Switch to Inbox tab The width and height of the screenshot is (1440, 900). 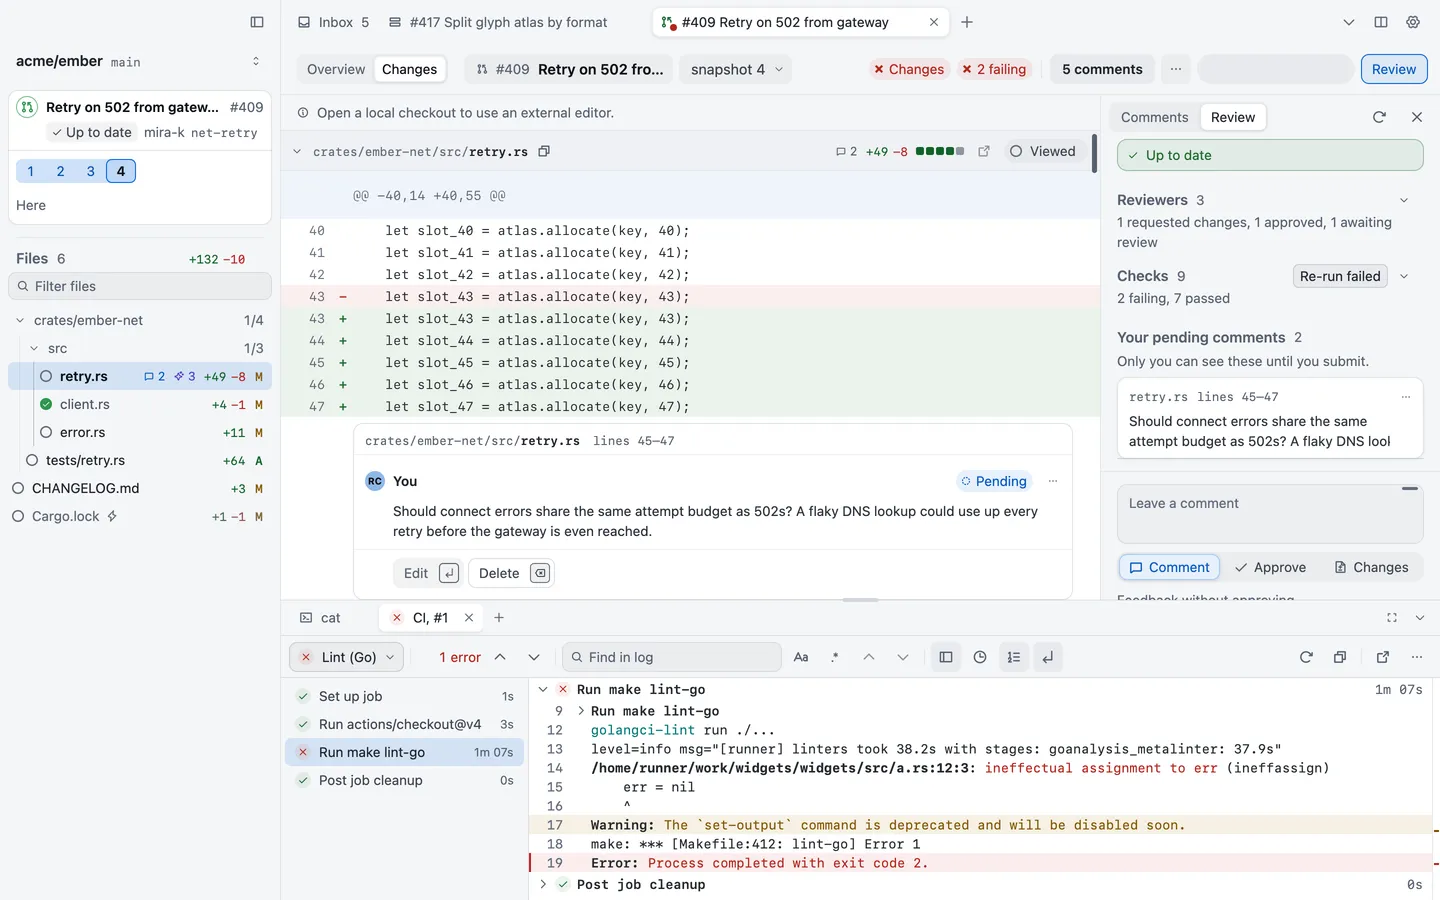click(334, 22)
